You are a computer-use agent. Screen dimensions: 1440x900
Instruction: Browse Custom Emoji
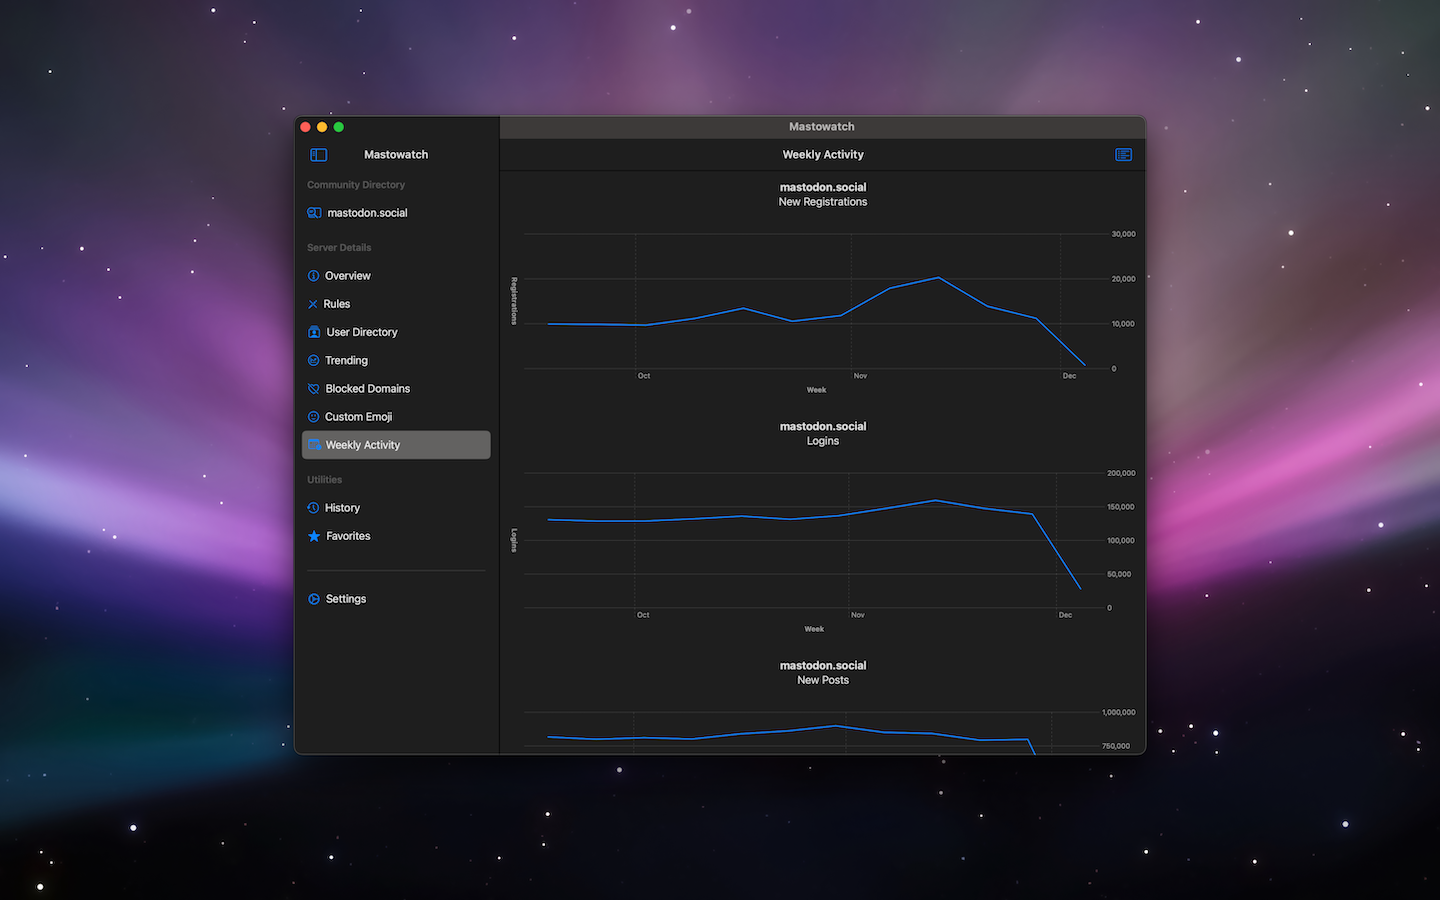pyautogui.click(x=396, y=417)
